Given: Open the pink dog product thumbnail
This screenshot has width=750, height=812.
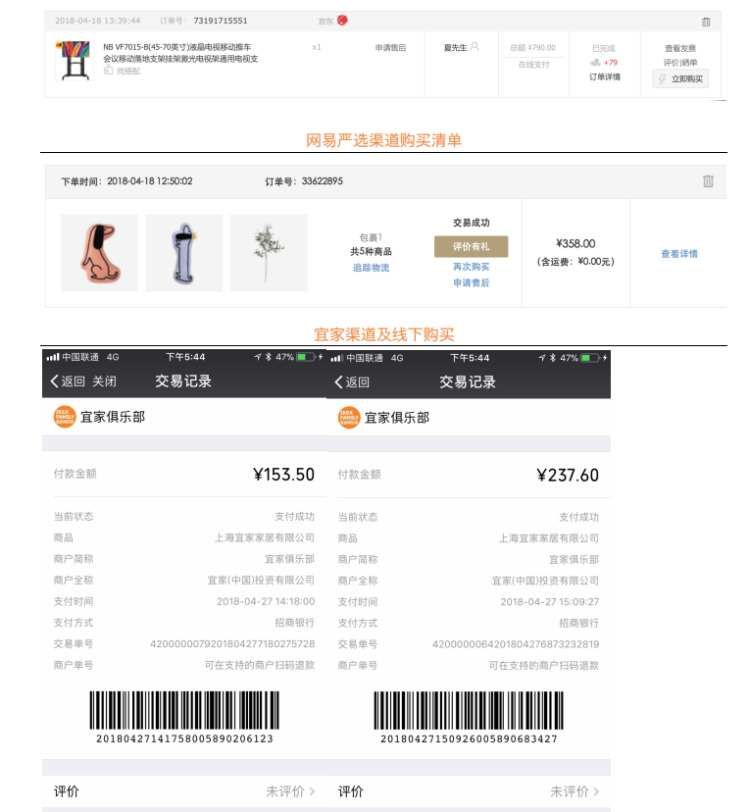Looking at the screenshot, I should (99, 253).
